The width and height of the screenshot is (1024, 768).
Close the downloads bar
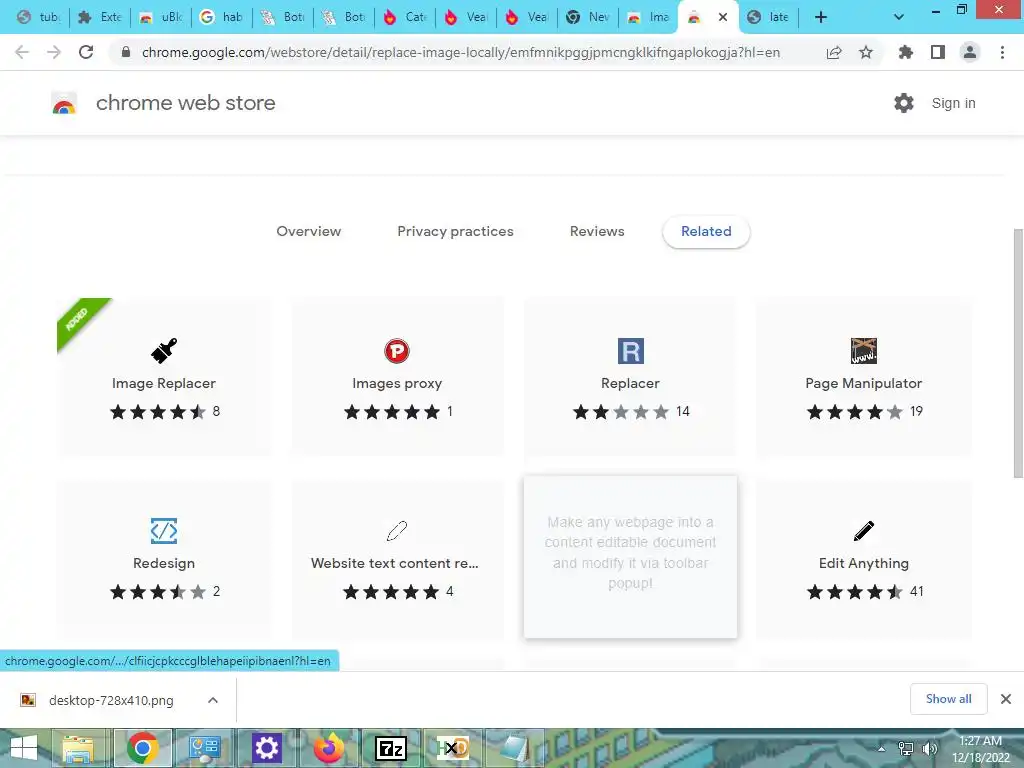[x=1006, y=699]
